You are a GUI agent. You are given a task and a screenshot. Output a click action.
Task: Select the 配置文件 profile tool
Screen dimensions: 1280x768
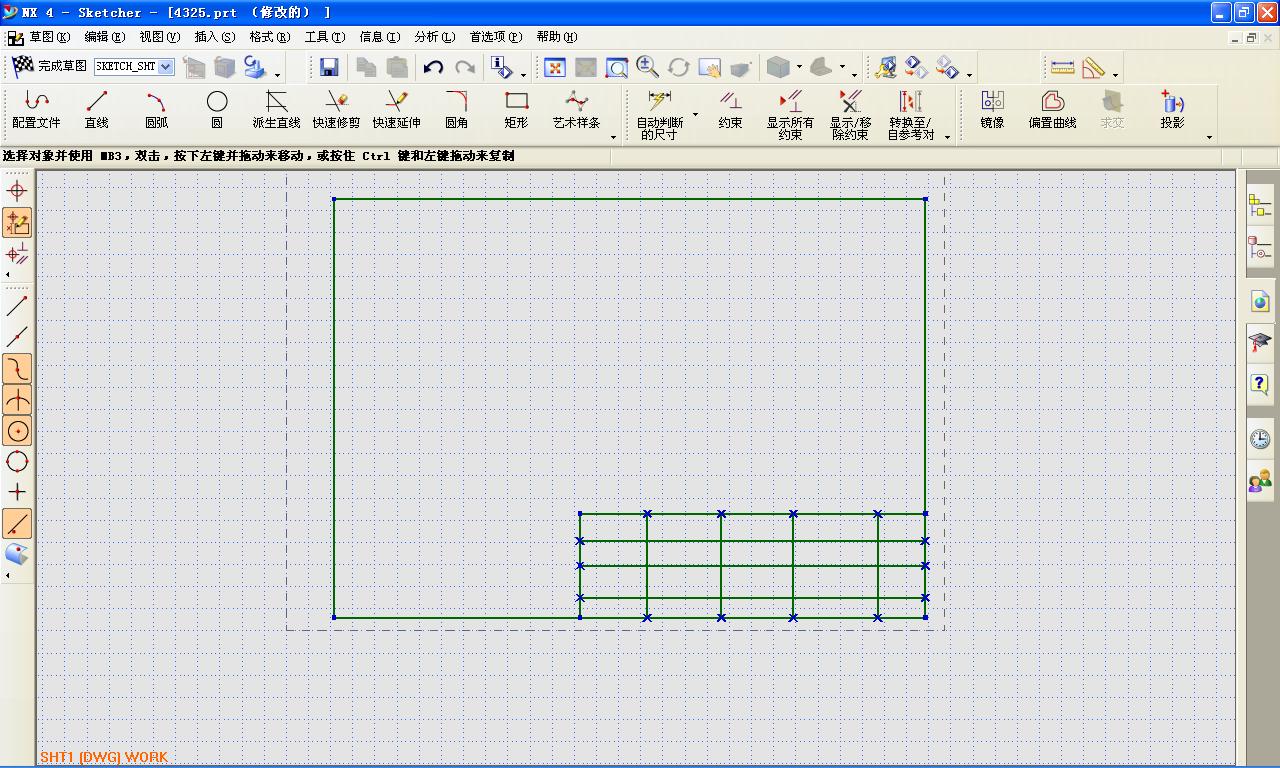pos(36,110)
